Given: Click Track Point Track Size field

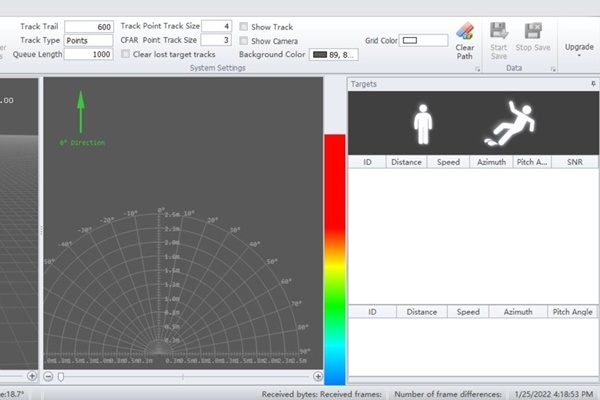Looking at the screenshot, I should click(x=217, y=26).
